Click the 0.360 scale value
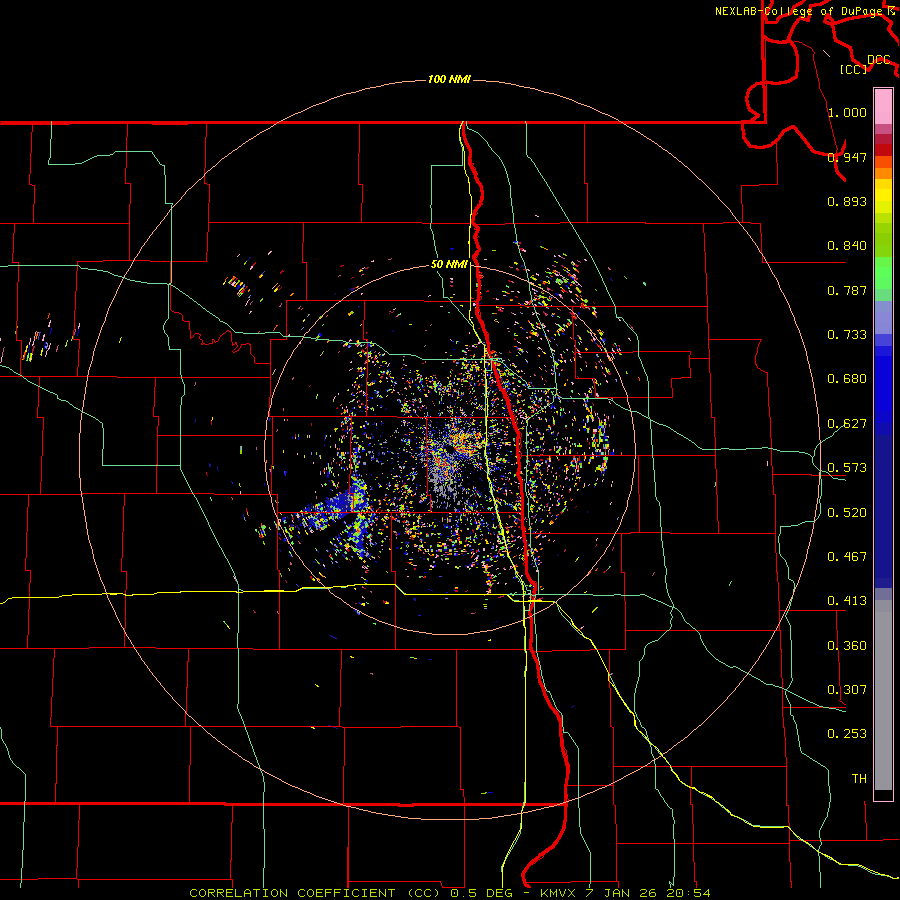 pos(847,645)
